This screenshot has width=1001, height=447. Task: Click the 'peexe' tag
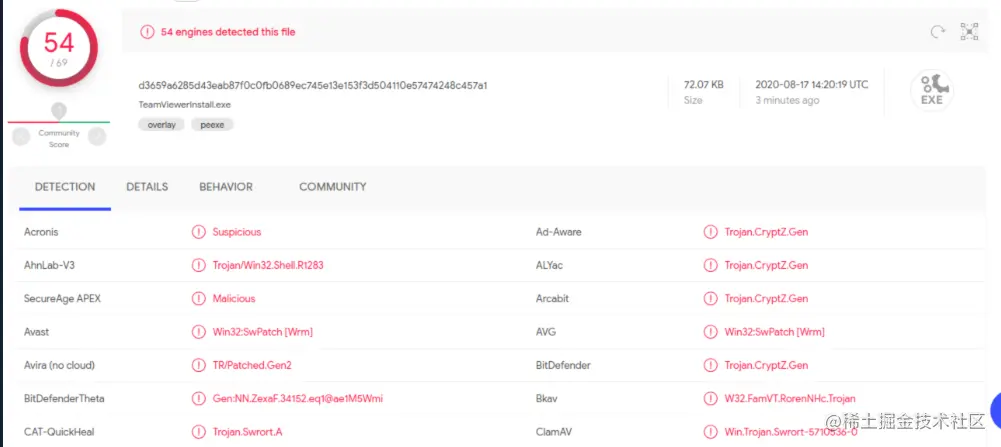[213, 125]
